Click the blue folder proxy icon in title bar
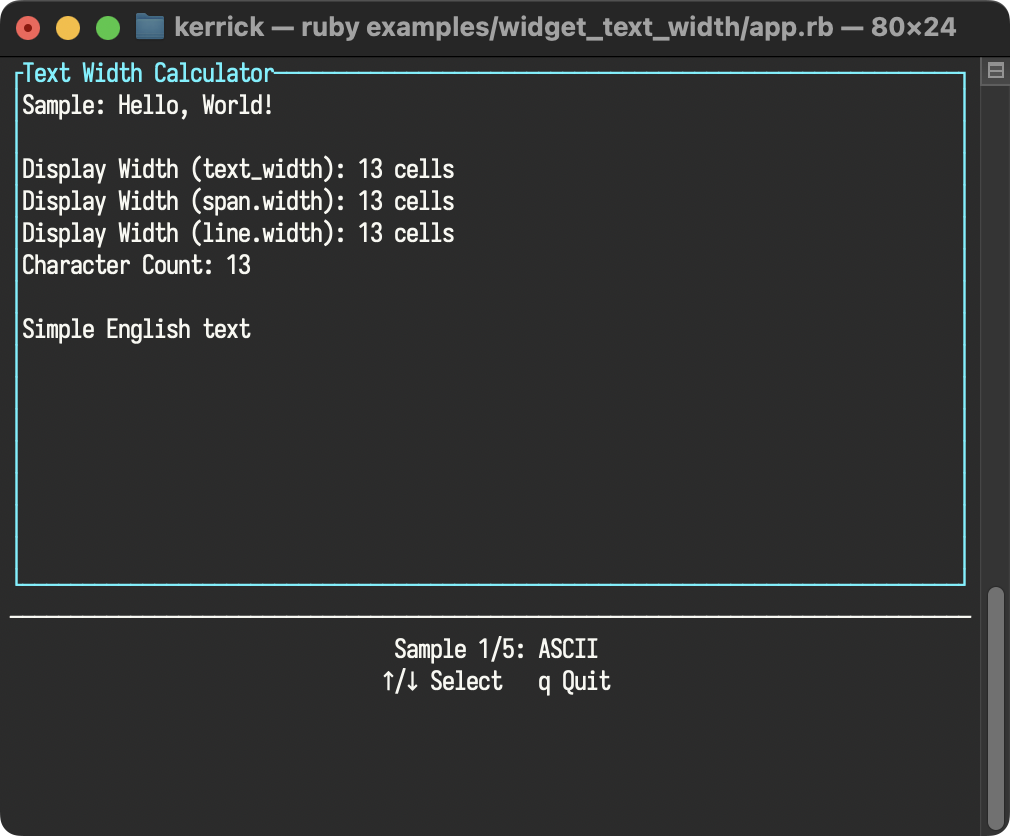Screen dimensions: 1010x836 149,27
